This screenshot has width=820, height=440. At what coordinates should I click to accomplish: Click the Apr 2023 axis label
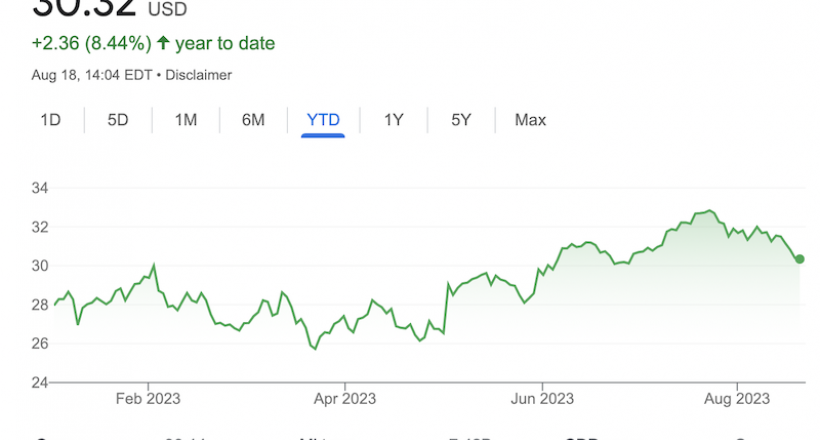(345, 399)
